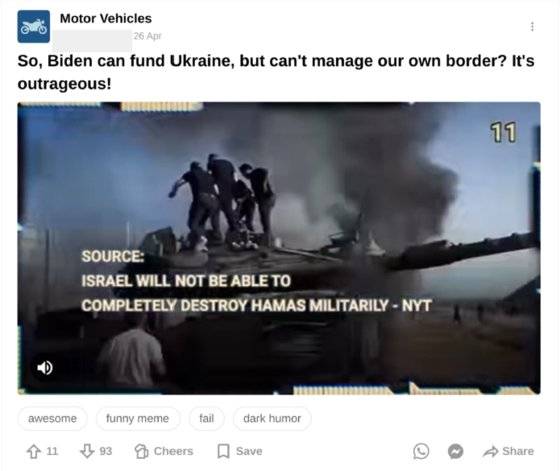The height and width of the screenshot is (471, 560).
Task: Click the '26 Apr' post date
Action: coord(148,36)
